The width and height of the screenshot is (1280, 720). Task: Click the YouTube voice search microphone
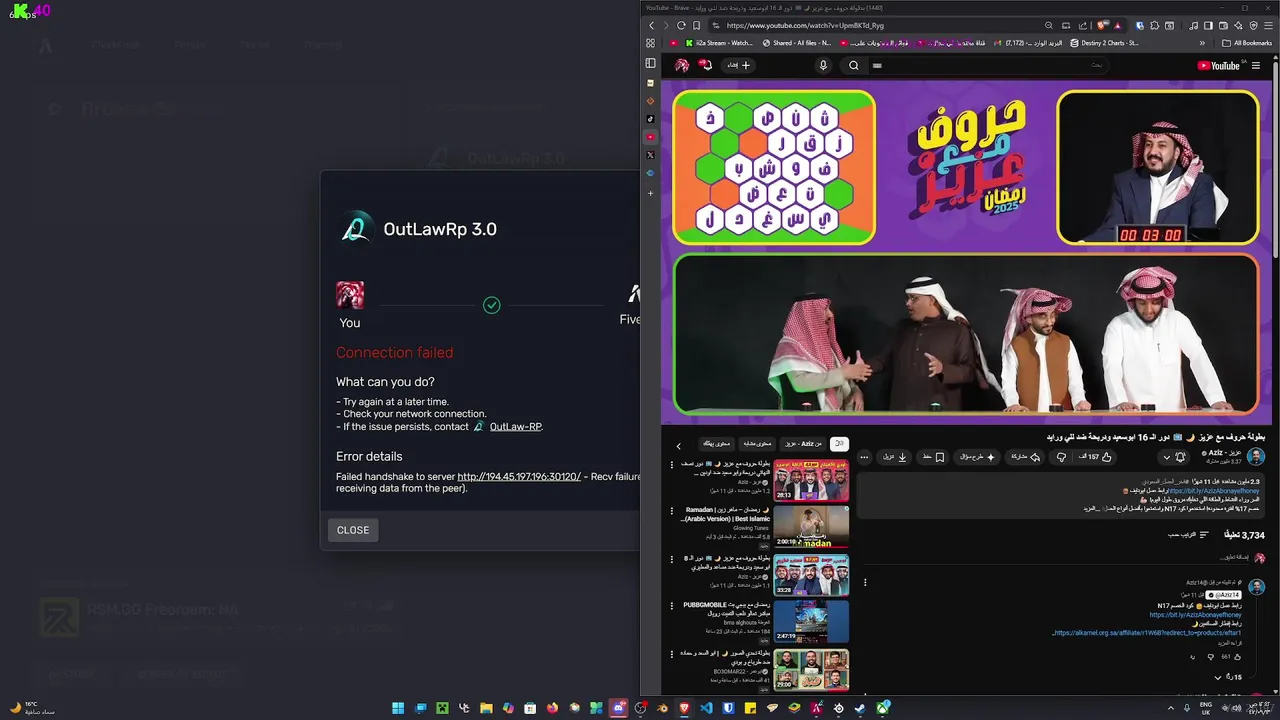click(823, 65)
